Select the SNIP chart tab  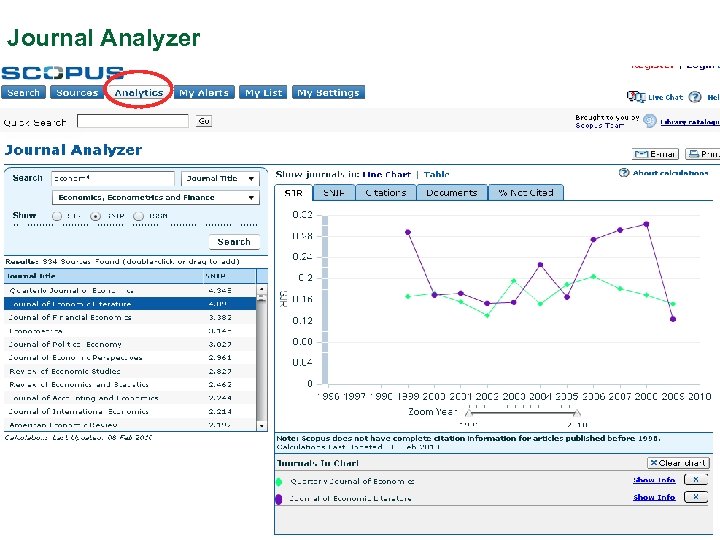[334, 193]
